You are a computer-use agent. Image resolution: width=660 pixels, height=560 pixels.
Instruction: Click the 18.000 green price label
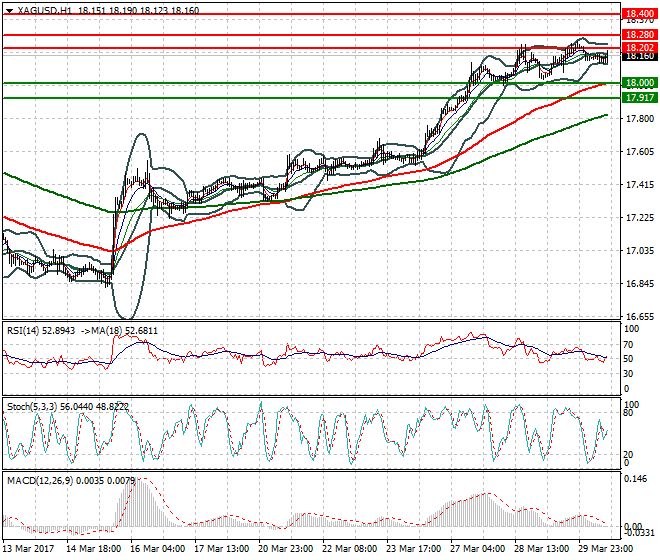tap(640, 83)
